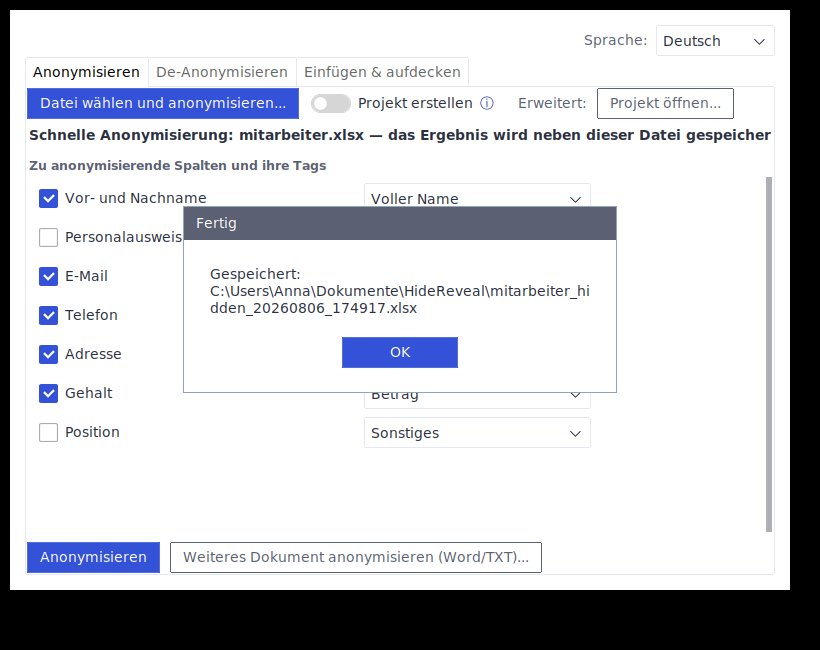The width and height of the screenshot is (820, 650).
Task: Uncheck the Telefon checkbox
Action: pyautogui.click(x=49, y=315)
